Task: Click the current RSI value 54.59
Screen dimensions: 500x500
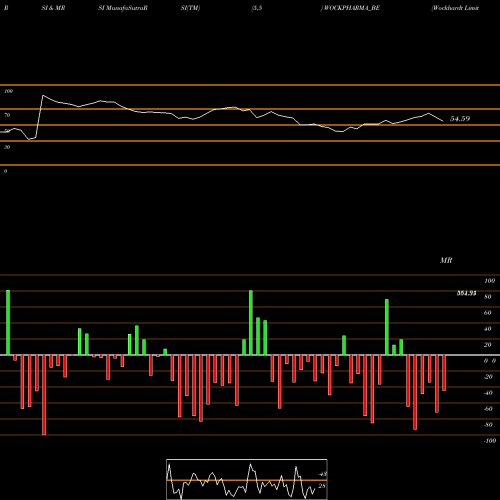Action: pyautogui.click(x=460, y=119)
